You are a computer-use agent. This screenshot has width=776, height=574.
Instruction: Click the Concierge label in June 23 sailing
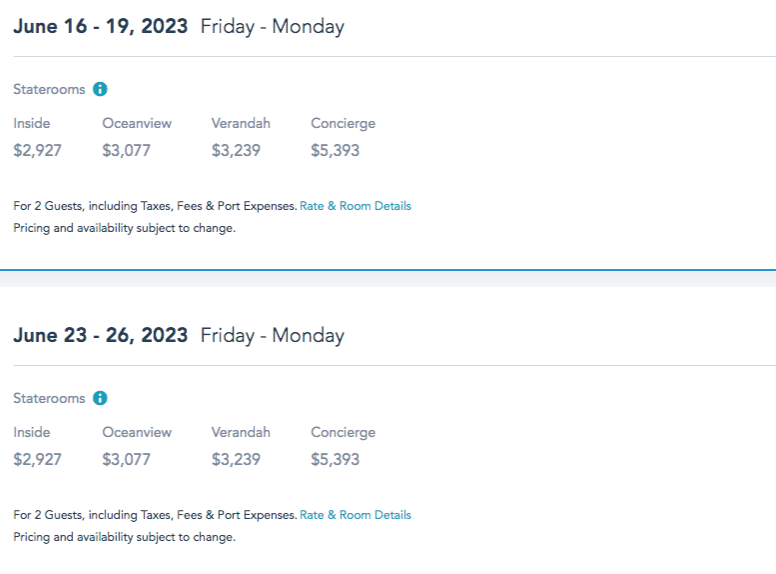[x=343, y=432]
